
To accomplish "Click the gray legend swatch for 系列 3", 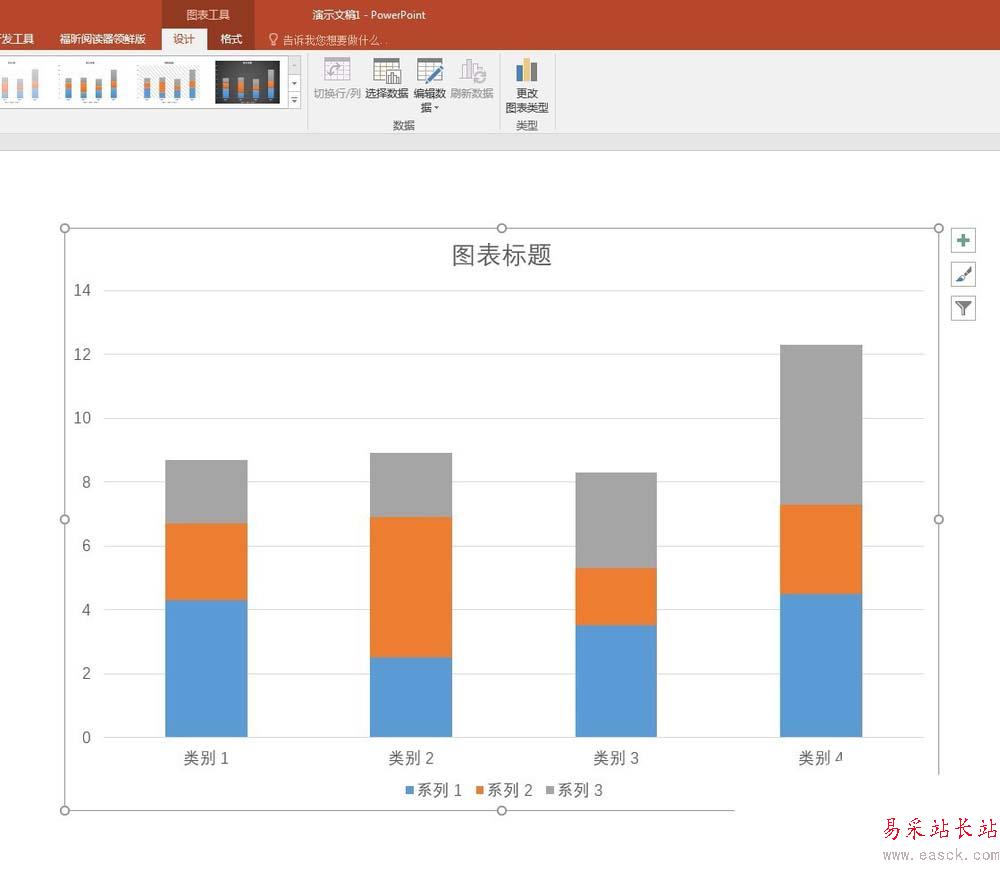I will (x=550, y=790).
